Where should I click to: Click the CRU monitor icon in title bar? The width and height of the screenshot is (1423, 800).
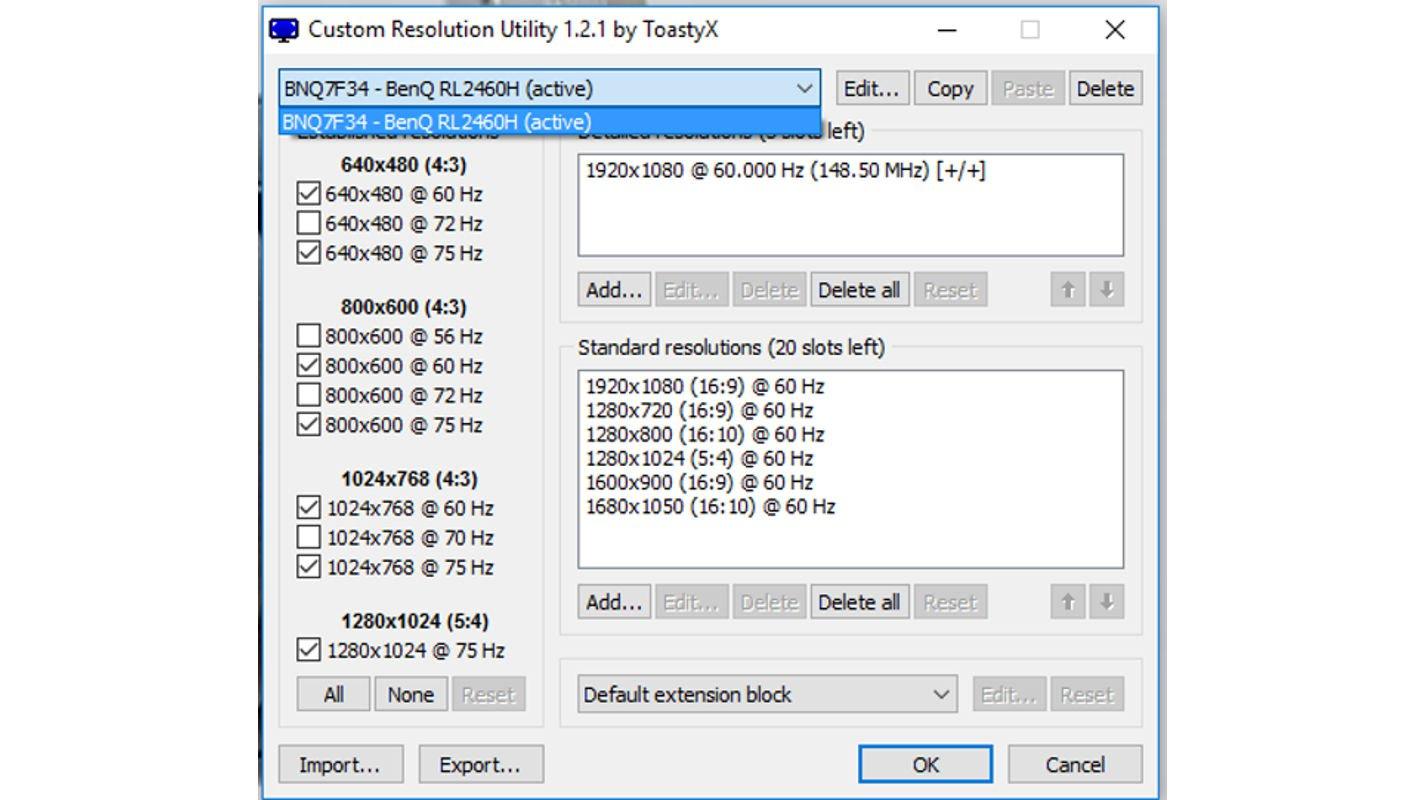coord(284,30)
